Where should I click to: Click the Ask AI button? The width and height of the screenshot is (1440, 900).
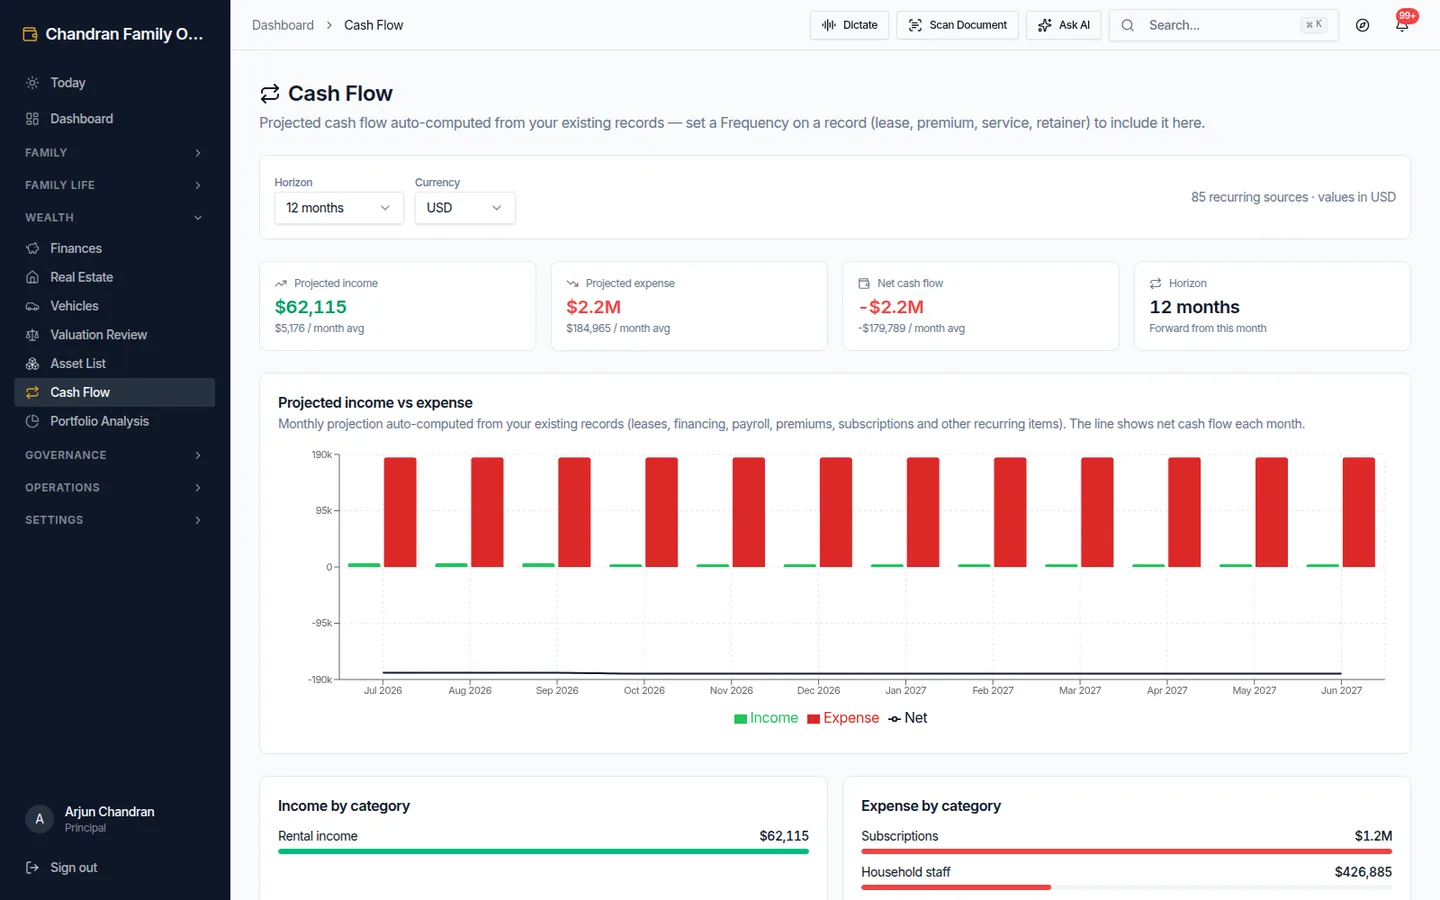[1063, 25]
